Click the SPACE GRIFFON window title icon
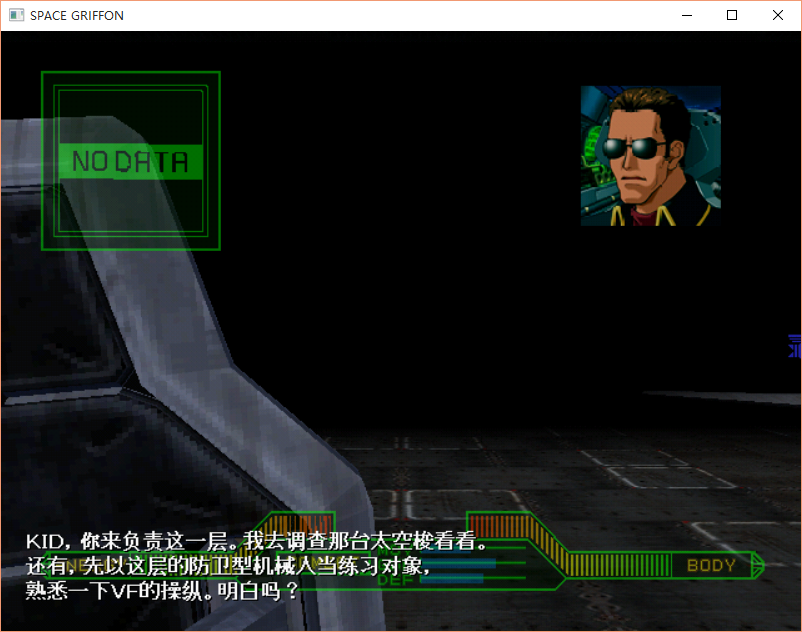 pos(16,15)
